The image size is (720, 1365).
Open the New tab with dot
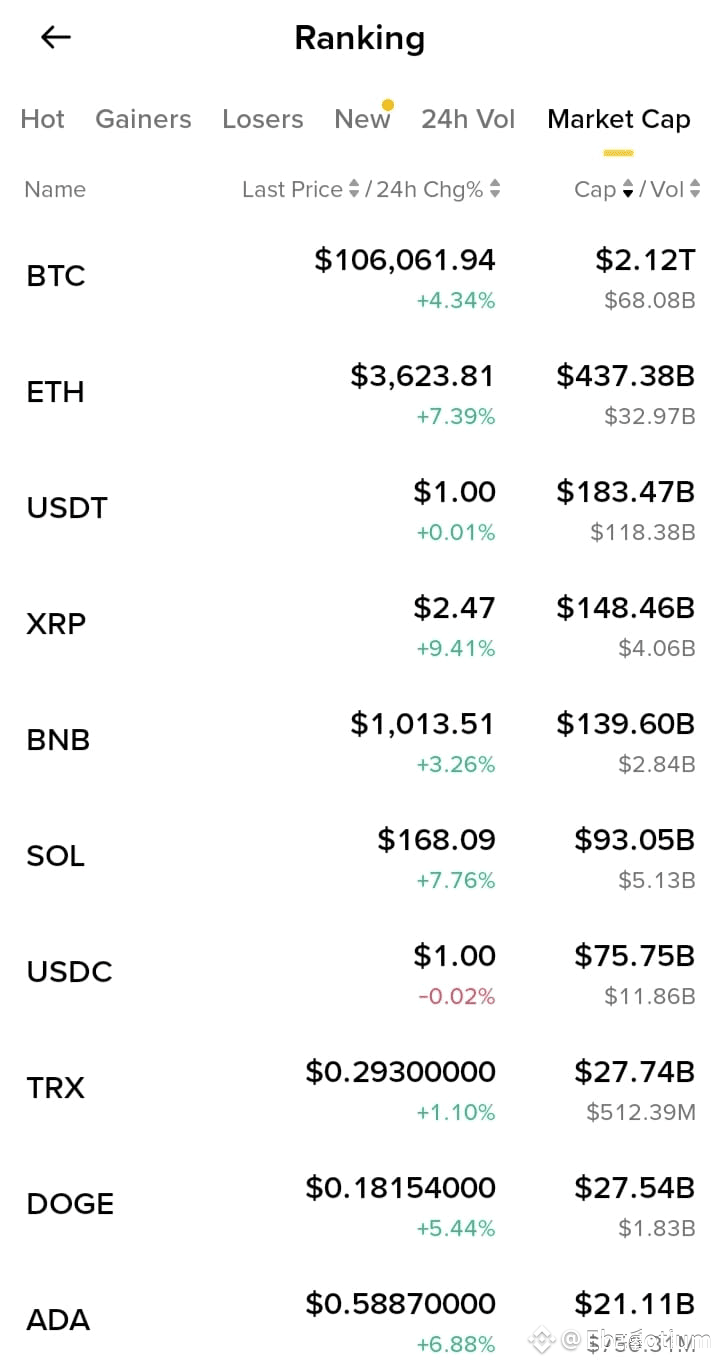point(363,118)
